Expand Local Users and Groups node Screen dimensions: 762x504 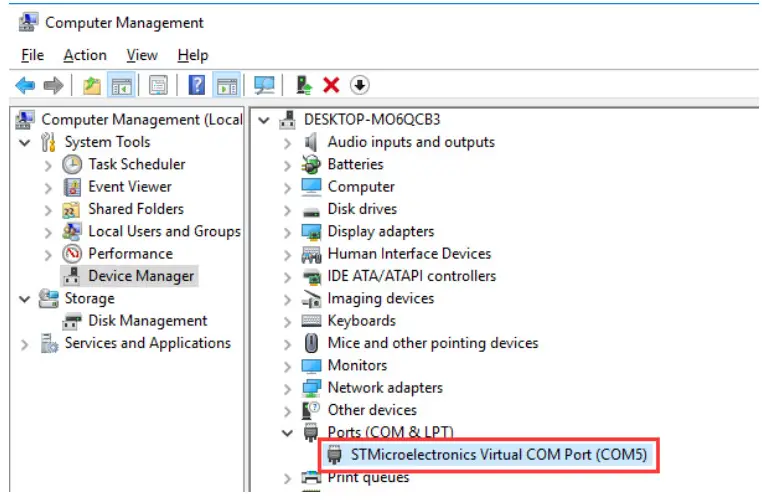click(48, 233)
